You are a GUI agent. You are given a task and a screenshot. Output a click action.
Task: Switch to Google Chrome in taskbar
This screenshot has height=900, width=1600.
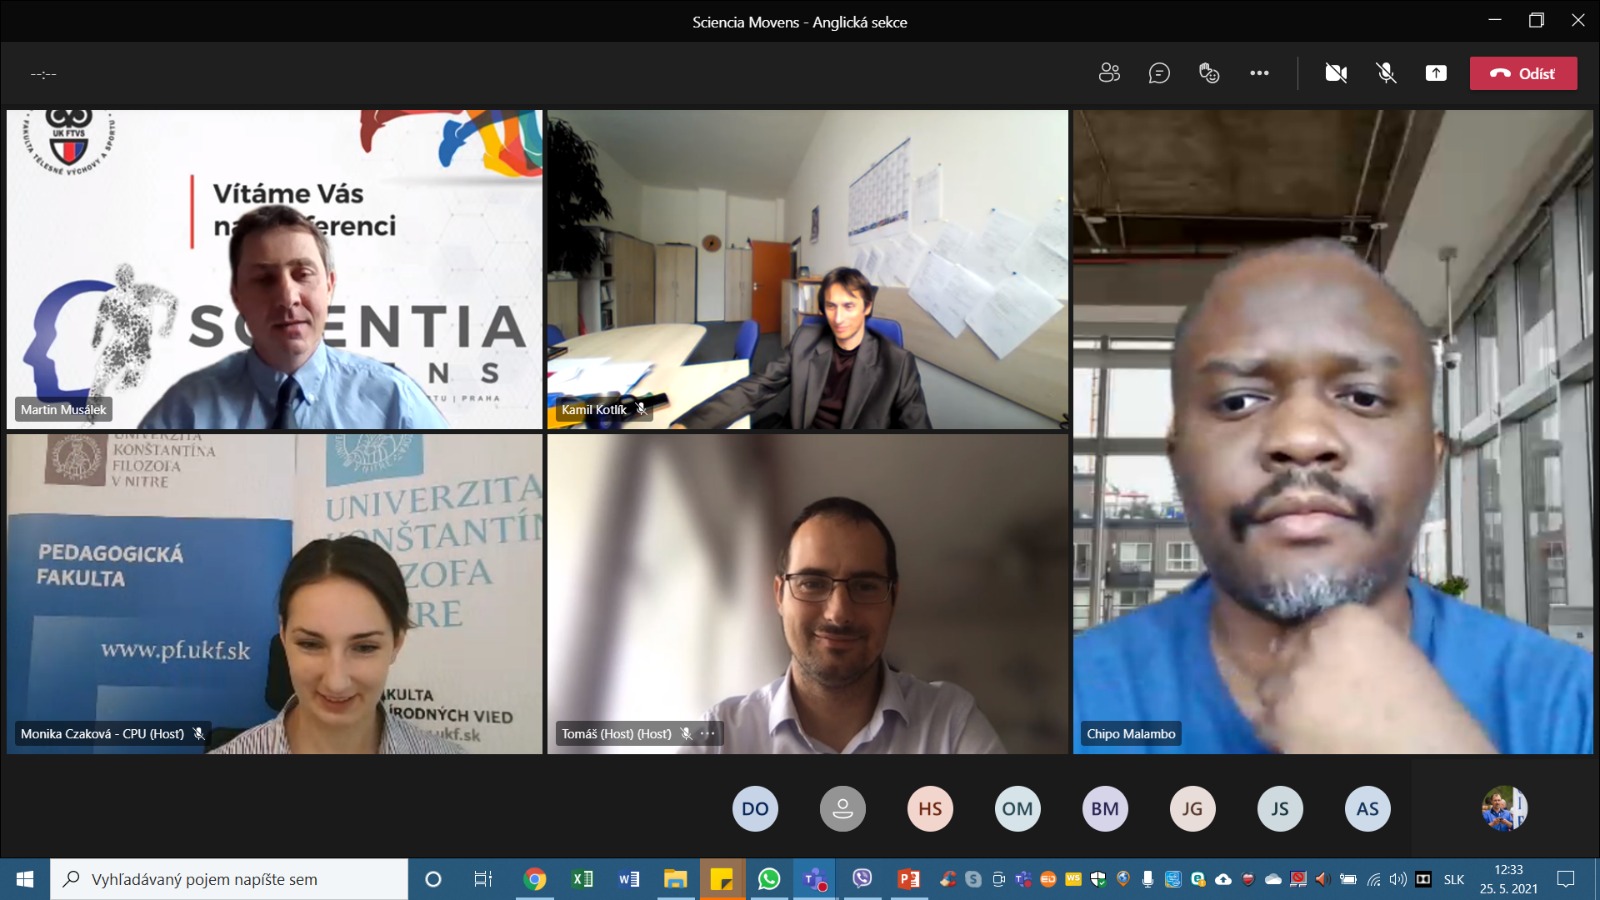pyautogui.click(x=535, y=879)
